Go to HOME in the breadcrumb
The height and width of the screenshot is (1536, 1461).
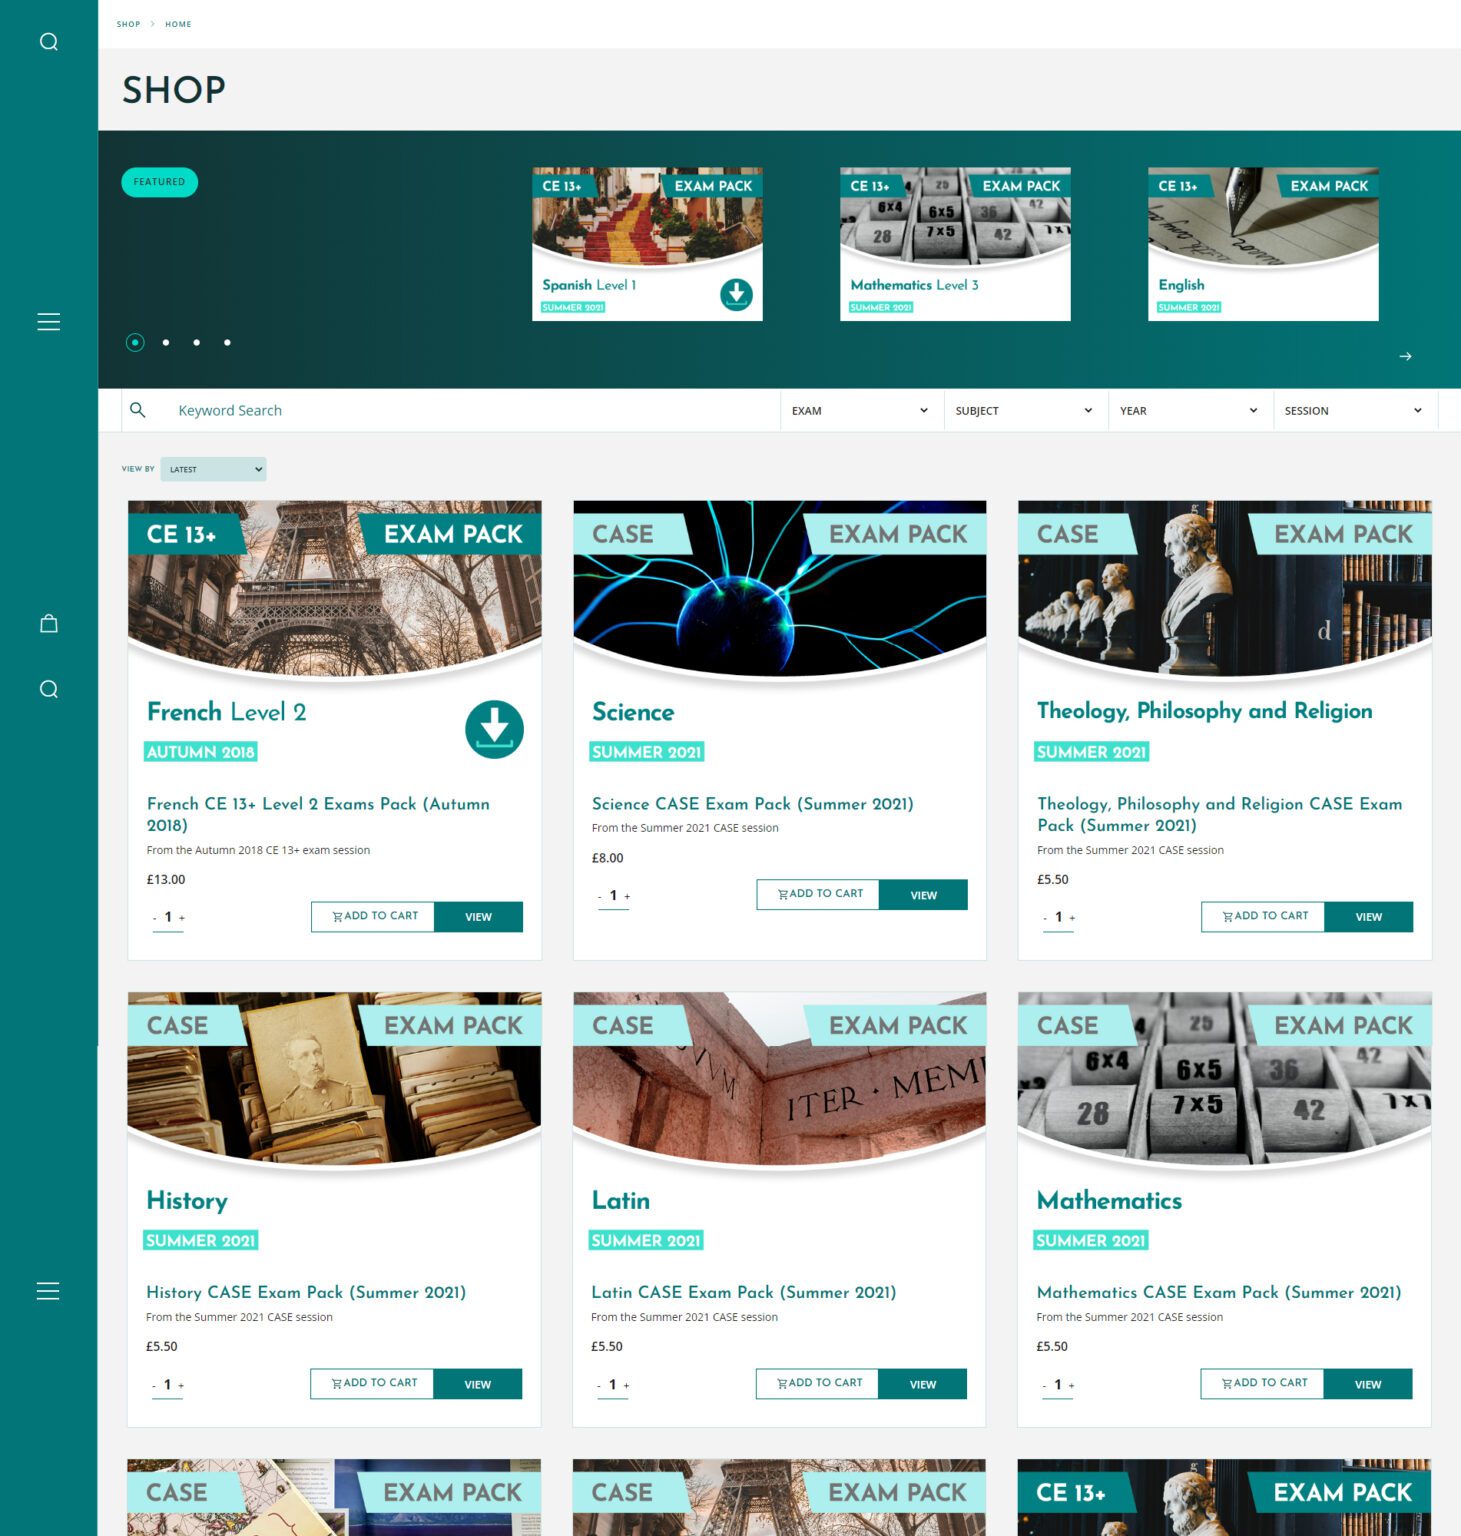point(178,24)
